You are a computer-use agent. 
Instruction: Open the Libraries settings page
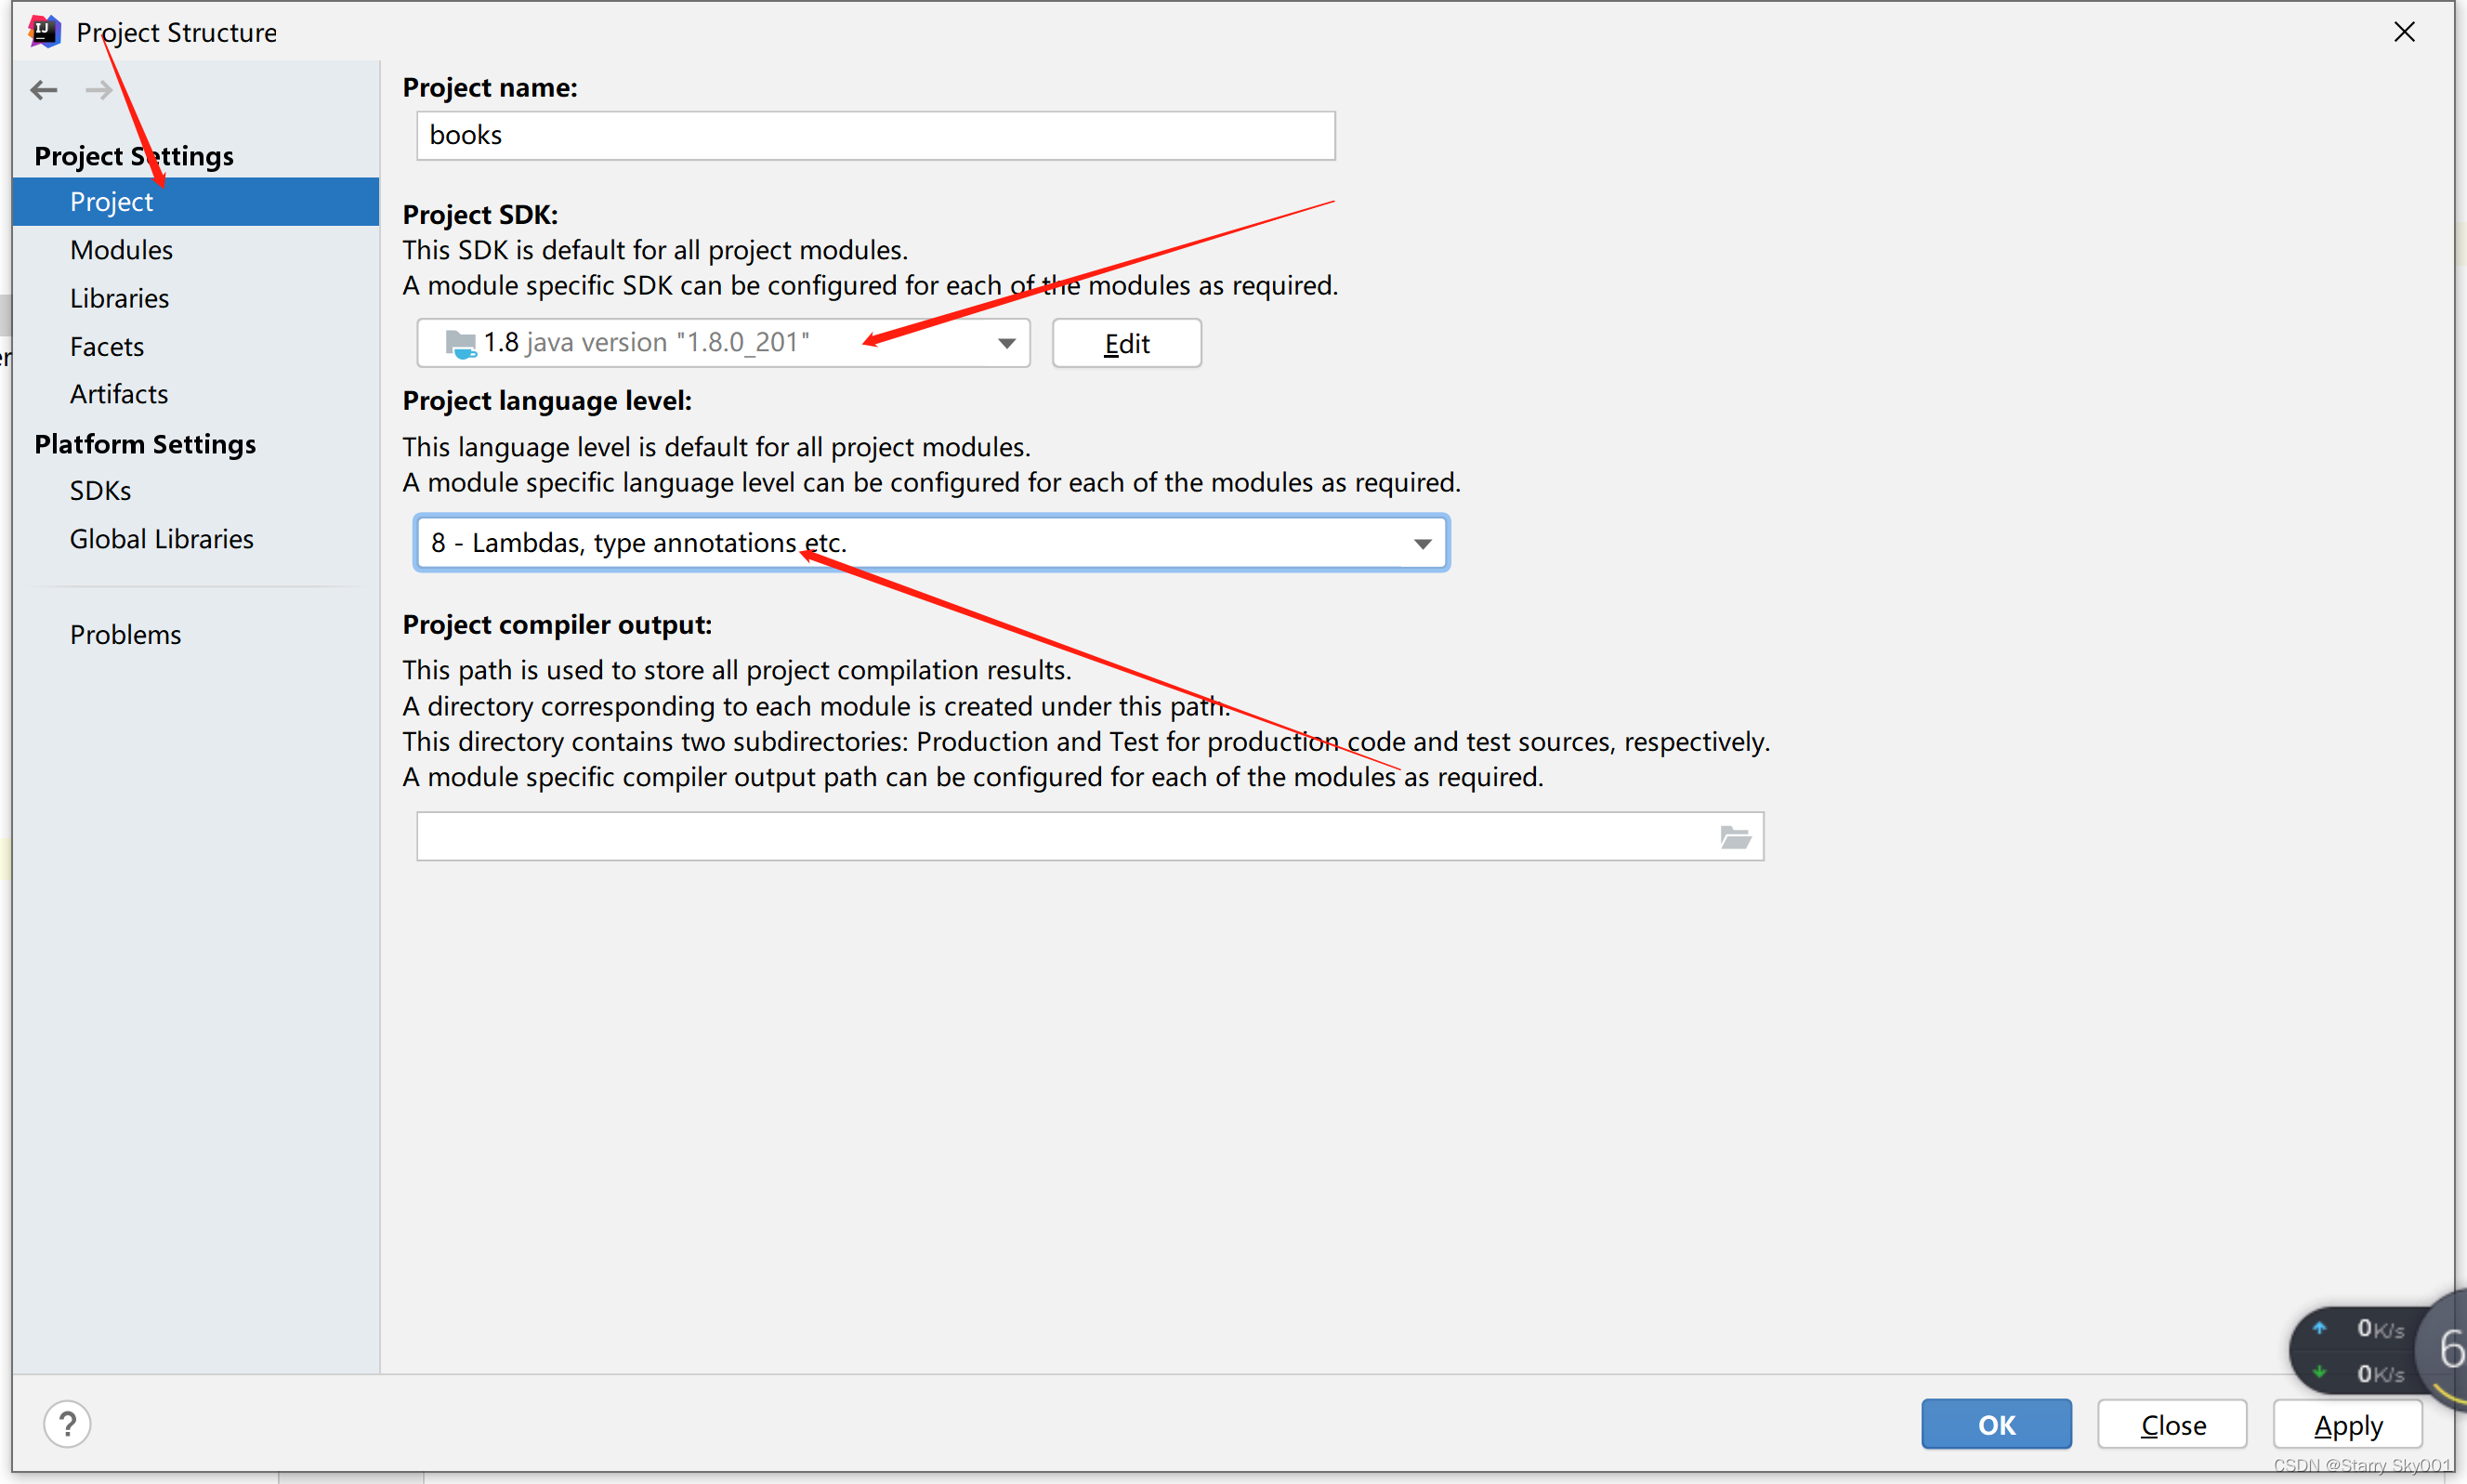pyautogui.click(x=119, y=298)
